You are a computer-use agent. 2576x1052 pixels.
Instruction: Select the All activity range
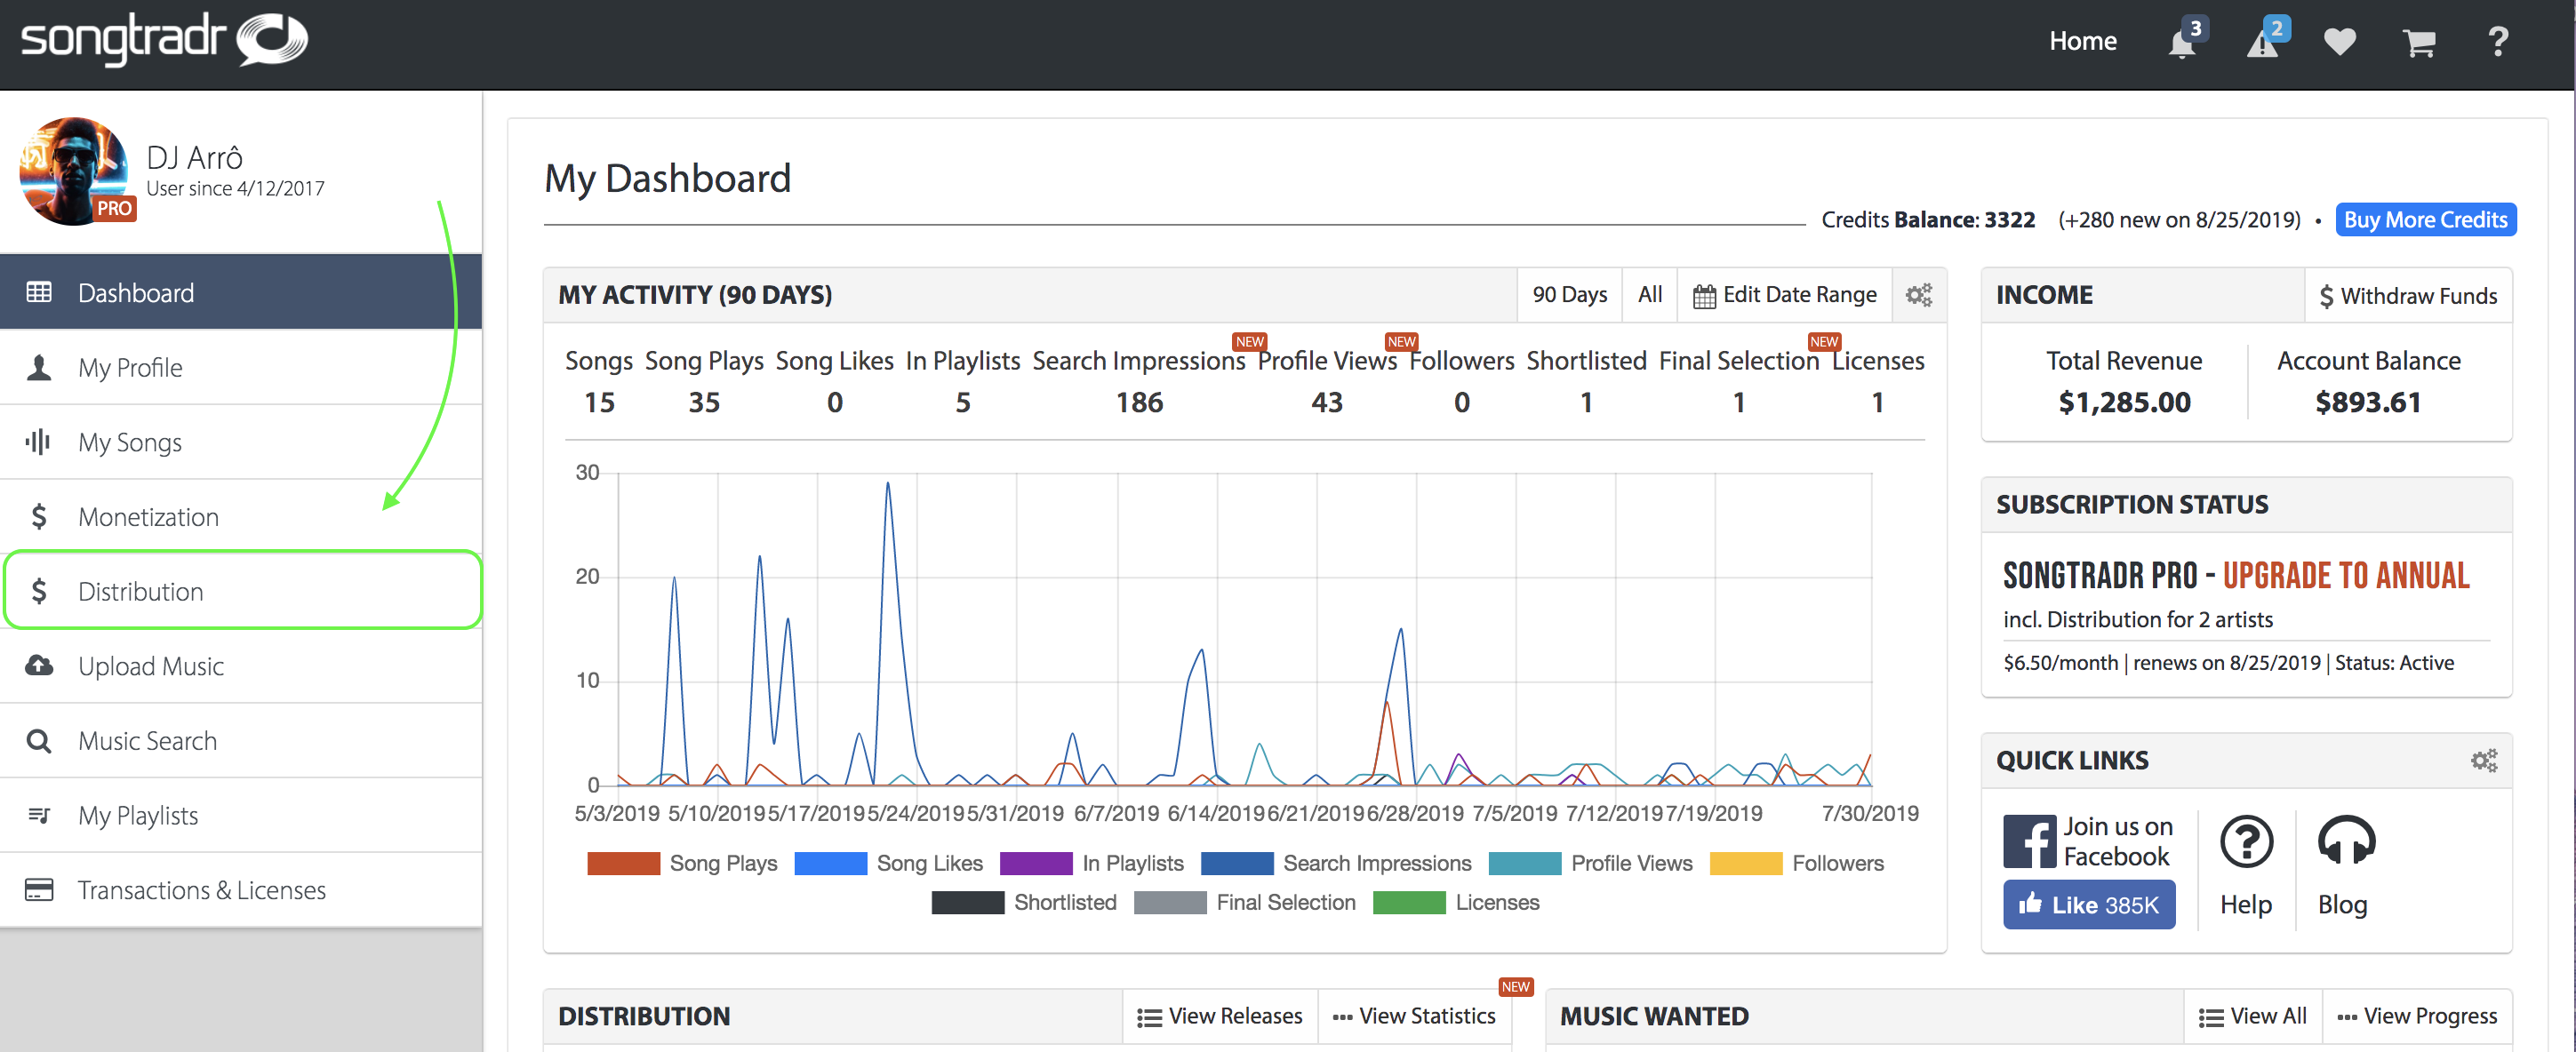pyautogui.click(x=1650, y=295)
